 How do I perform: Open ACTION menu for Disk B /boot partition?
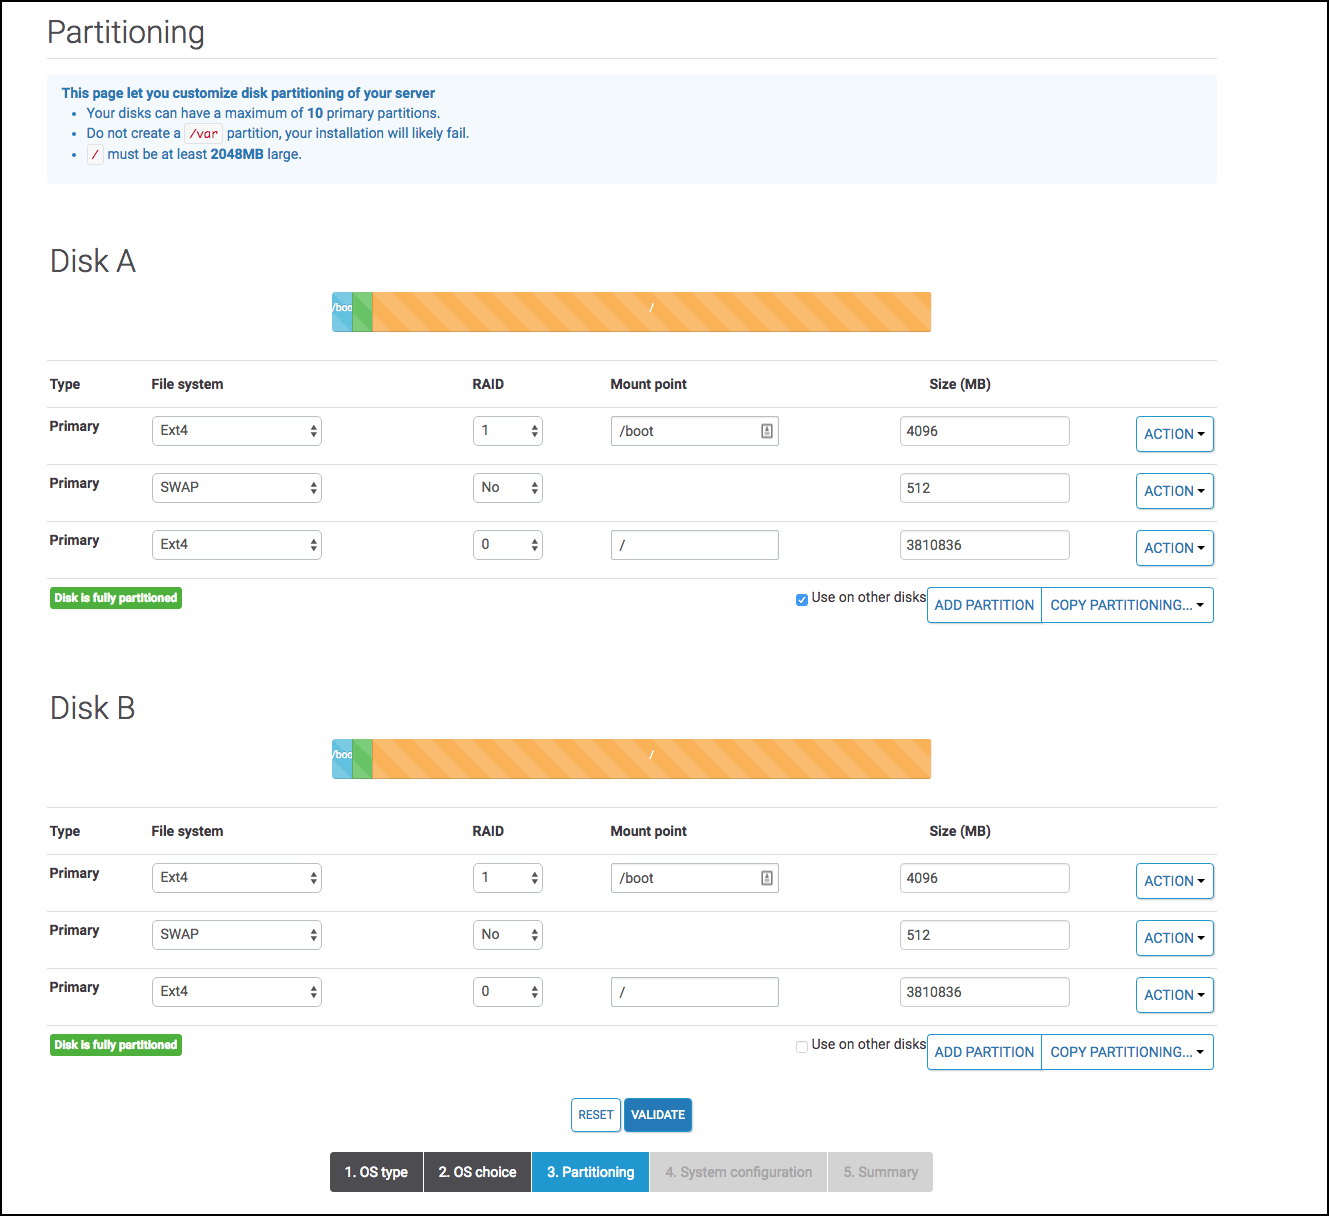1174,880
